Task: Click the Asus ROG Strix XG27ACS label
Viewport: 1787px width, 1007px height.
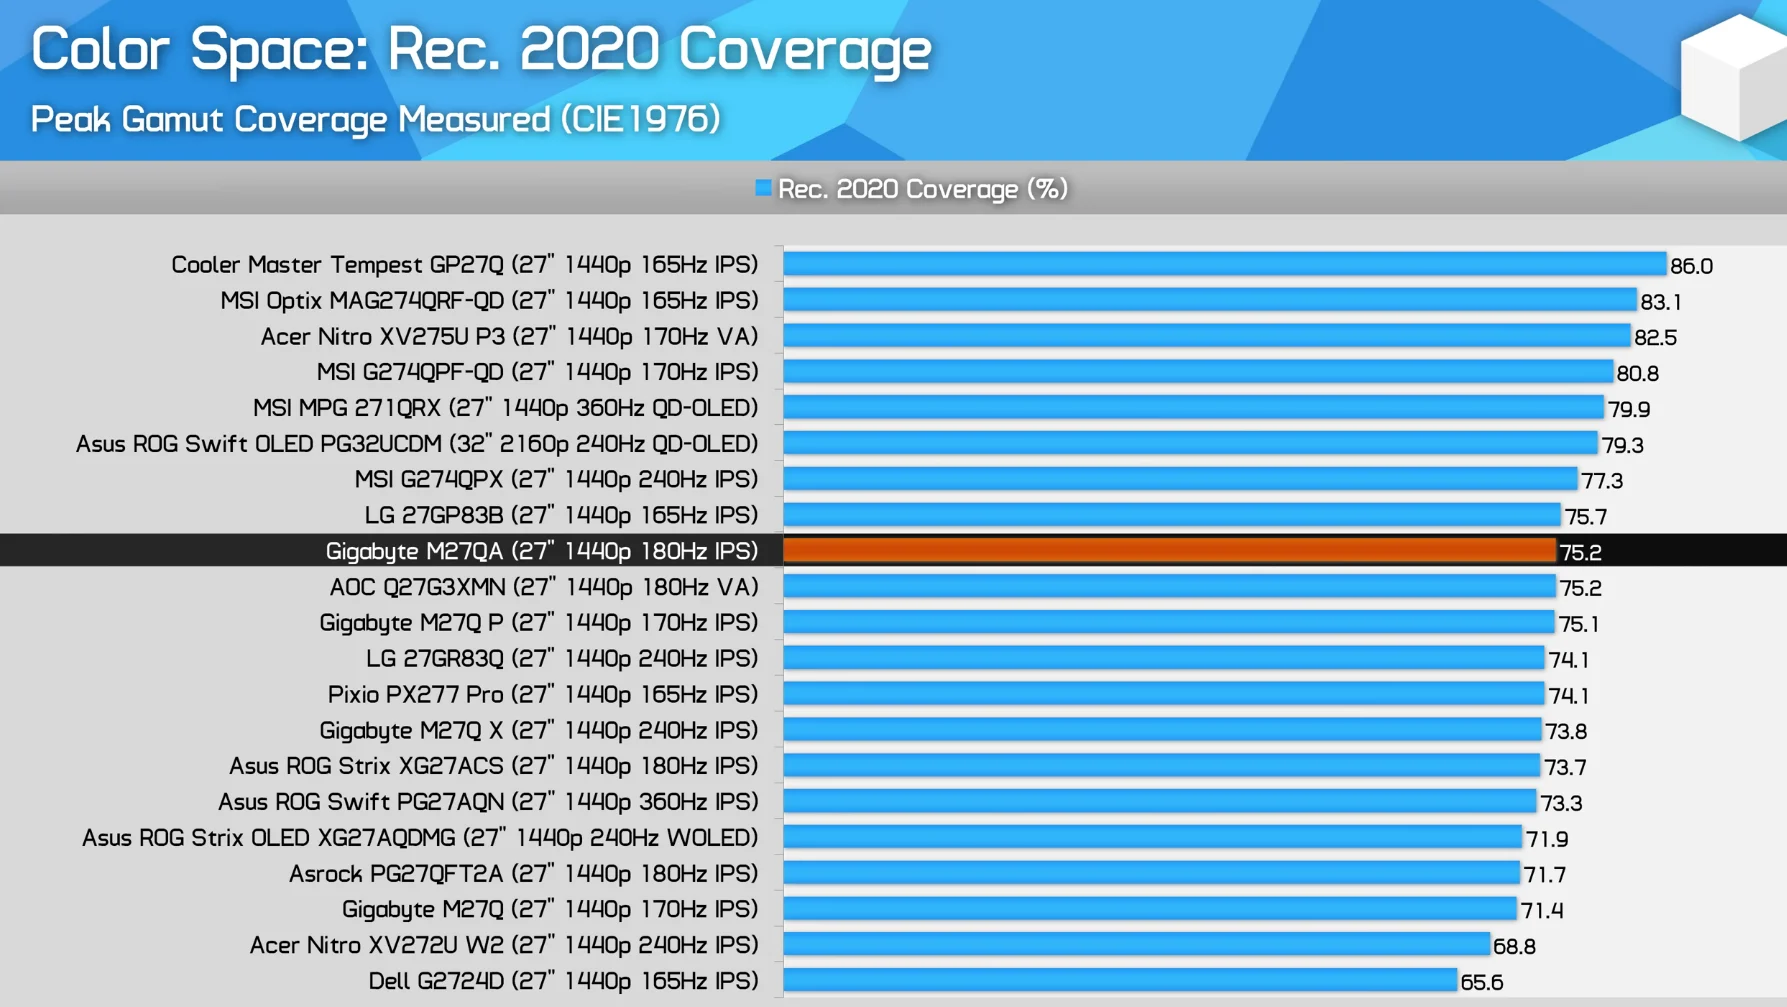Action: pyautogui.click(x=494, y=766)
